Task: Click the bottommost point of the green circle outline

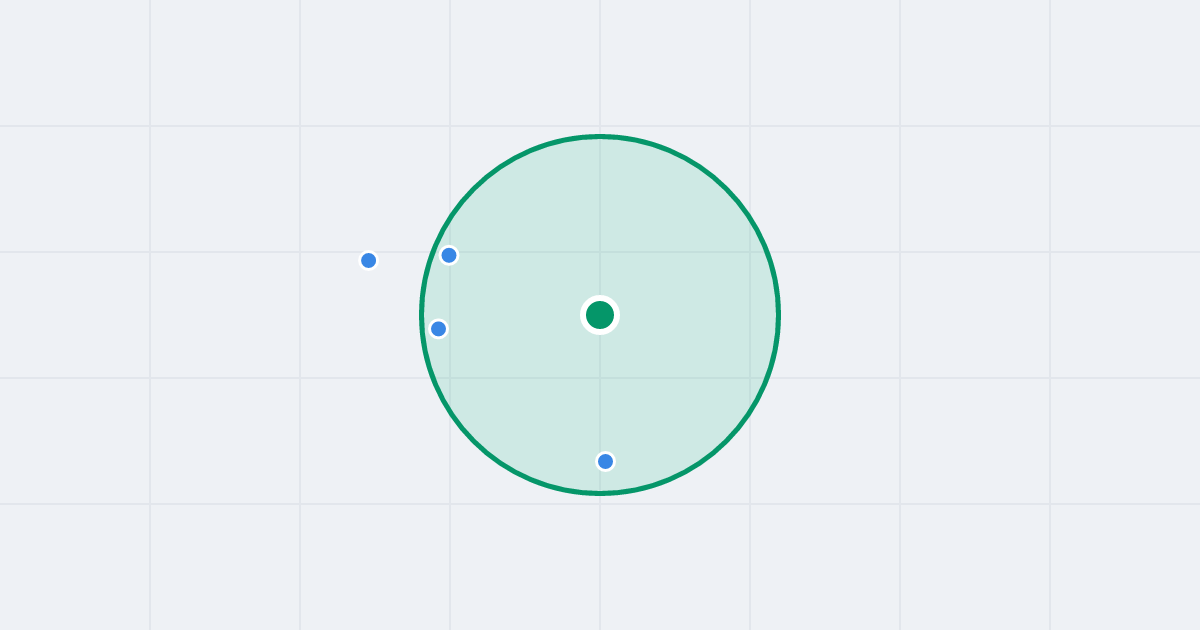Action: [600, 492]
